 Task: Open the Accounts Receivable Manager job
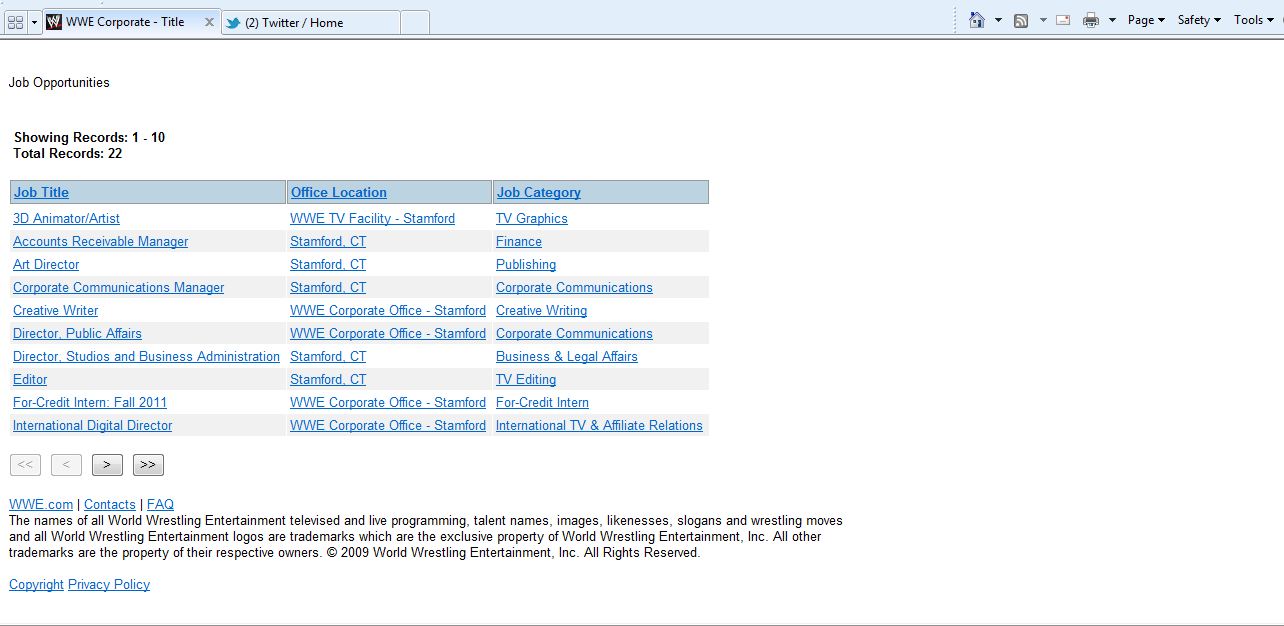[100, 242]
